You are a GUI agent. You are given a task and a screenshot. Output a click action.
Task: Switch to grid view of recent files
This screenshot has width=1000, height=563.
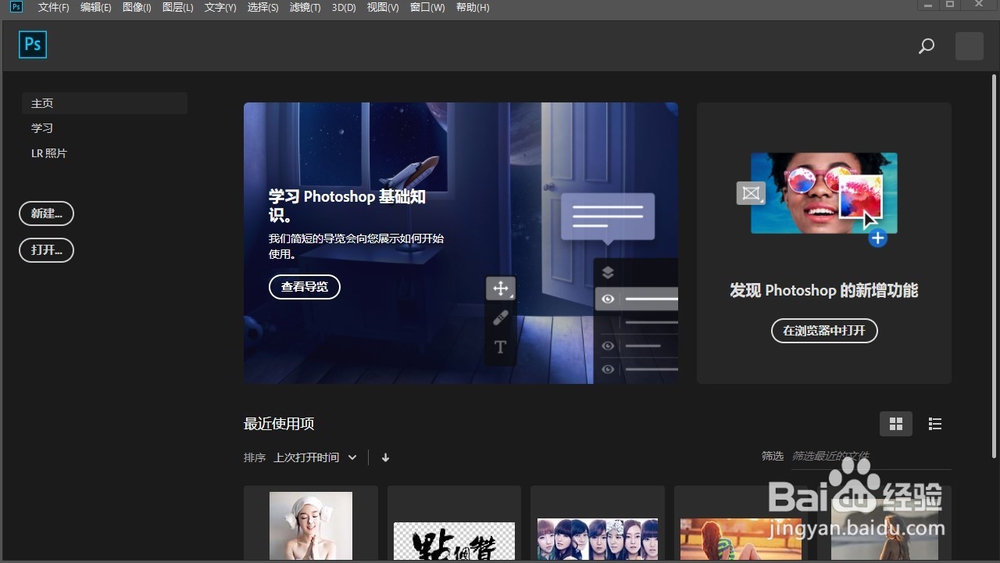point(895,424)
